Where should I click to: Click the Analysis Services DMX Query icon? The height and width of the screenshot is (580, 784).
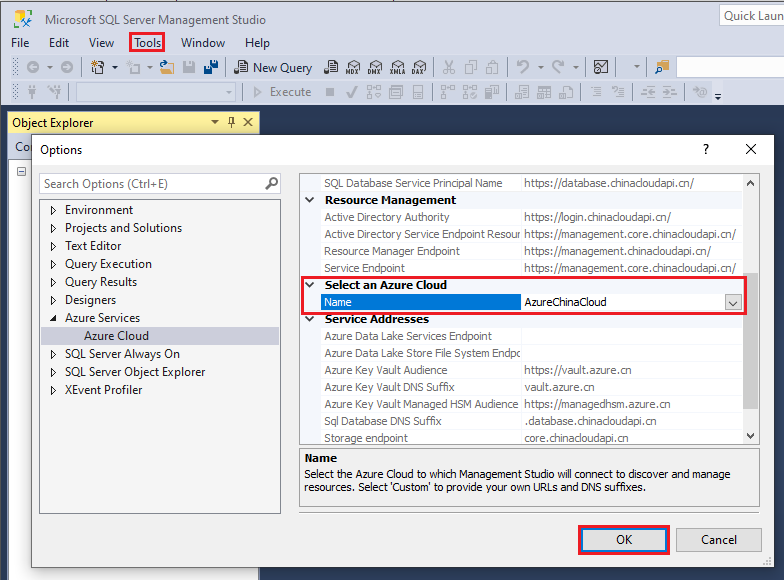(x=375, y=67)
